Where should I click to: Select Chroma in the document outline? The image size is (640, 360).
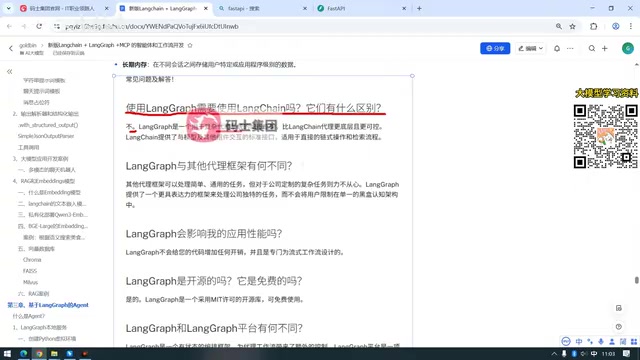(x=32, y=260)
